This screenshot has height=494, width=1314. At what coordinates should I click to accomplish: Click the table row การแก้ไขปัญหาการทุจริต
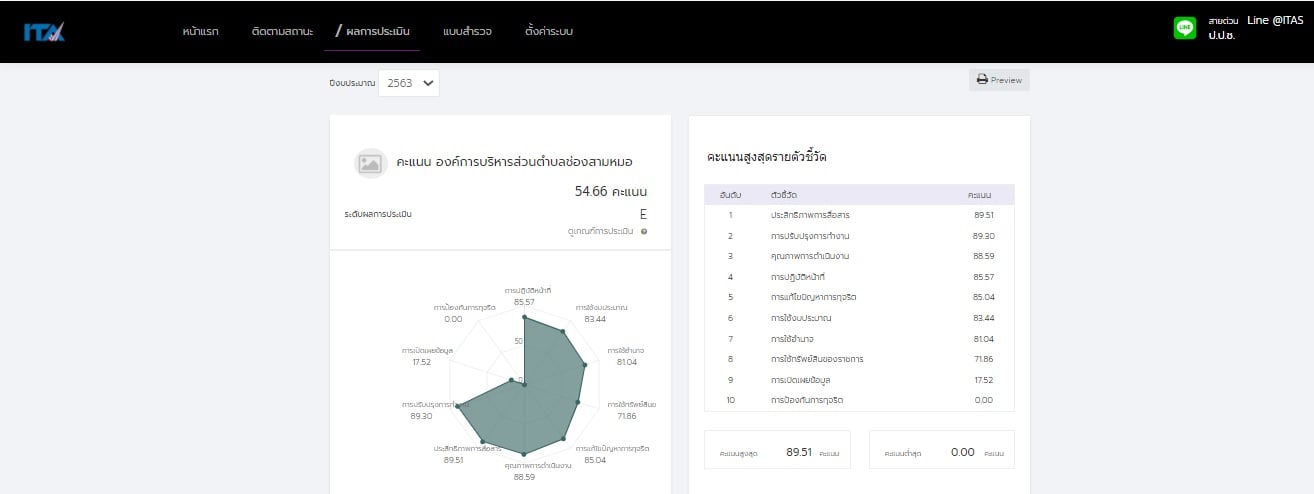(x=859, y=297)
